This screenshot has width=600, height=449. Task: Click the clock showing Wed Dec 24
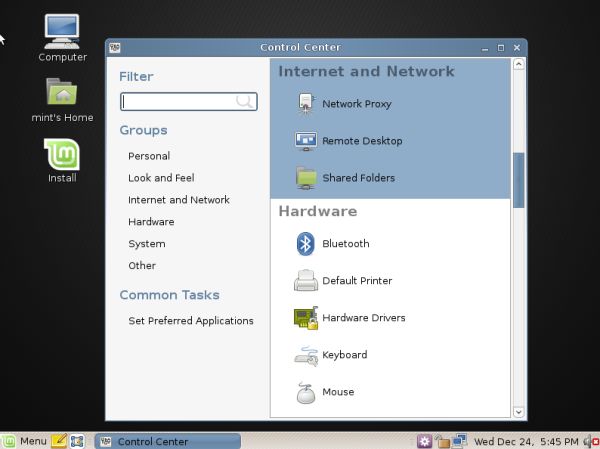pyautogui.click(x=526, y=441)
